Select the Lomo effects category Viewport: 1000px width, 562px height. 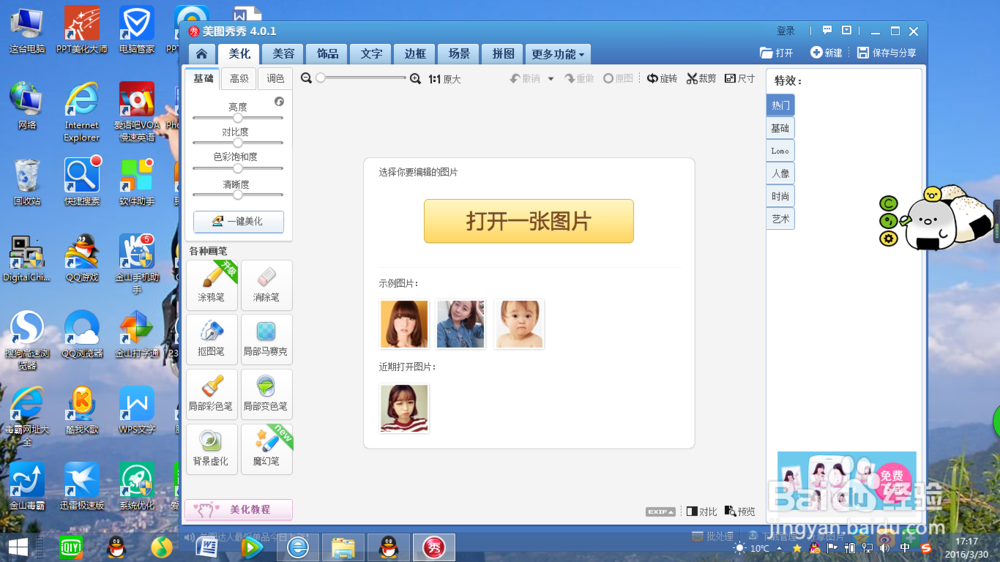(780, 151)
